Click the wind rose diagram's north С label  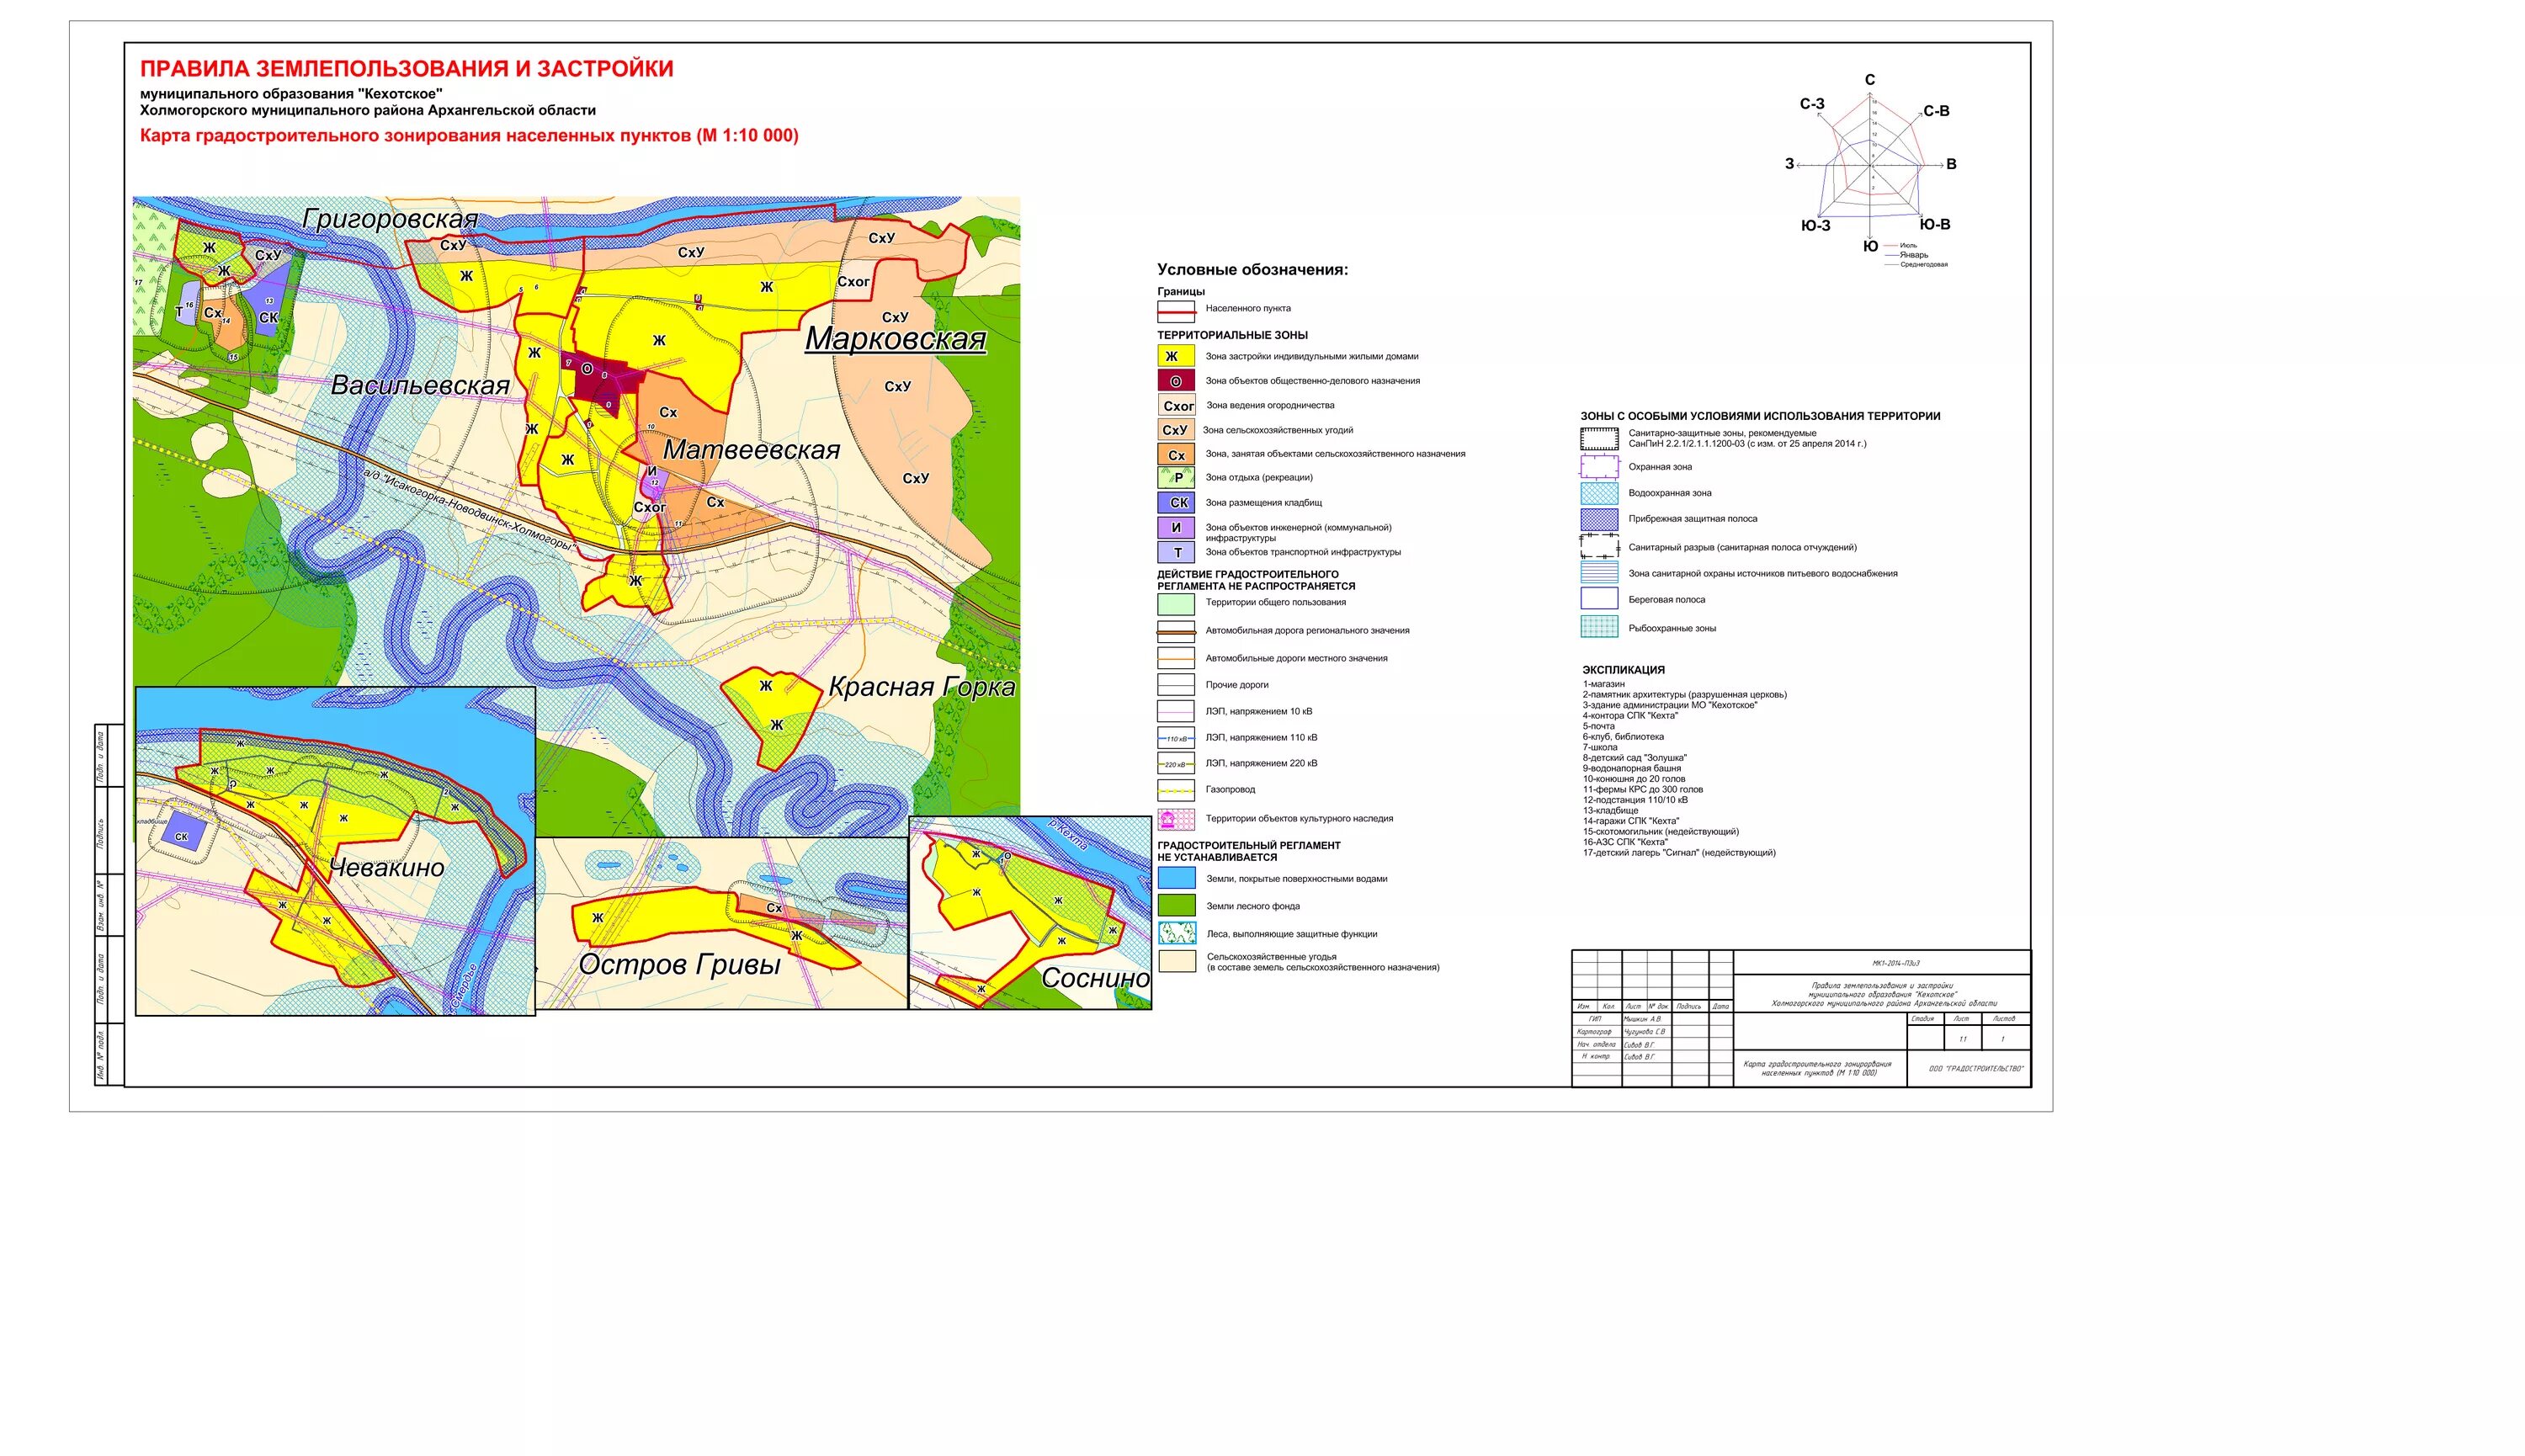1869,80
